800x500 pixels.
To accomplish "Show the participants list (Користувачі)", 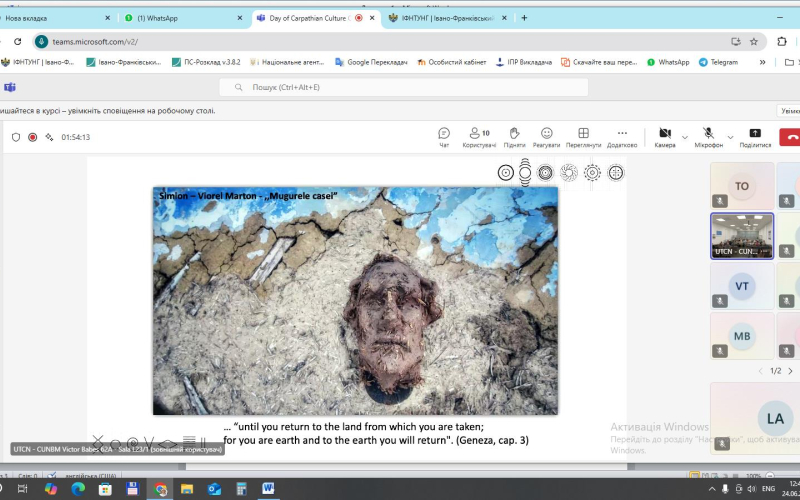I will coord(479,137).
